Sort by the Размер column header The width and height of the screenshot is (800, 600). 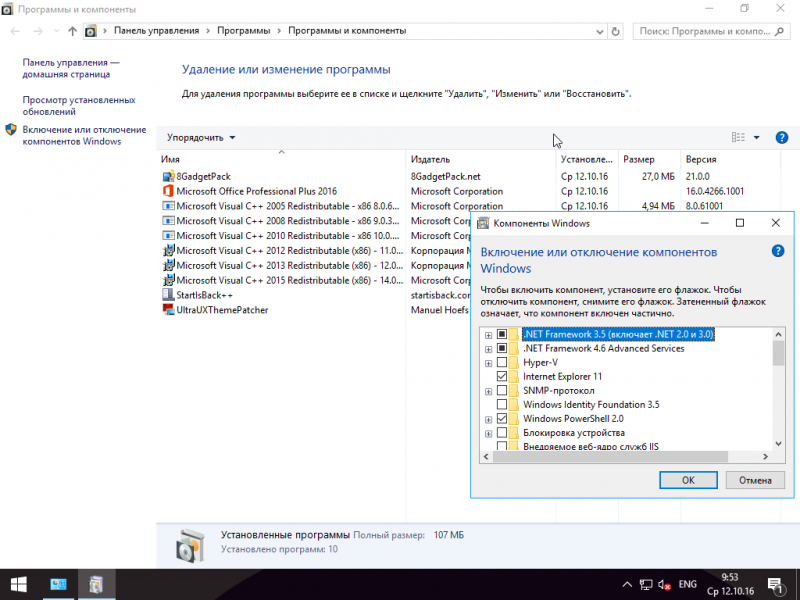coord(649,159)
